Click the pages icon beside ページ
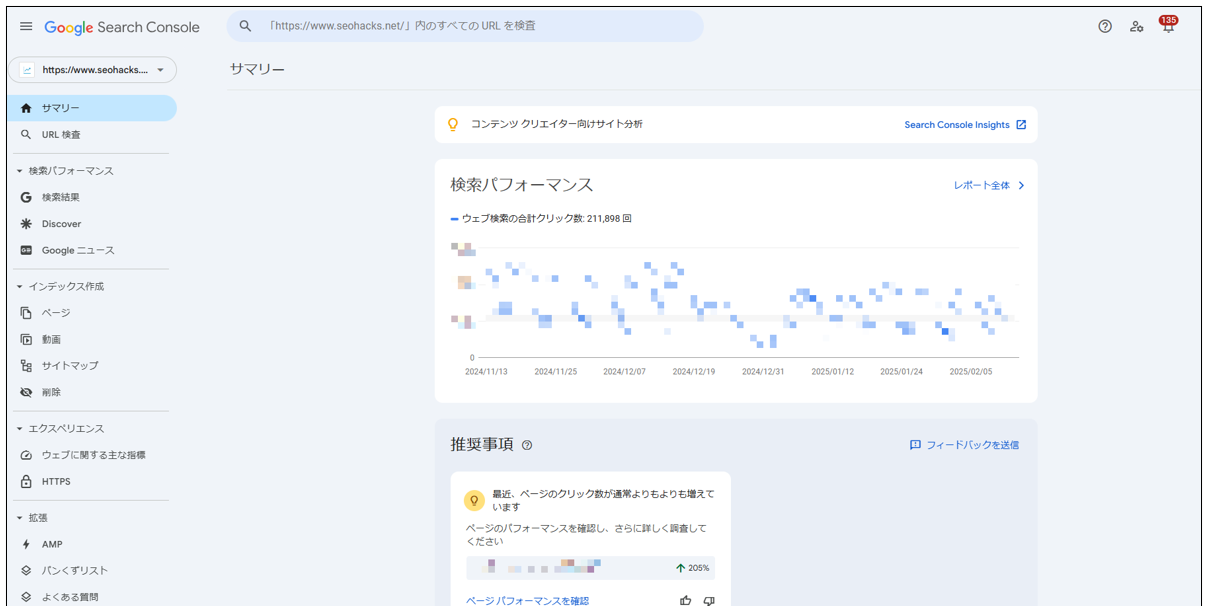Image resolution: width=1207 pixels, height=606 pixels. coord(27,313)
